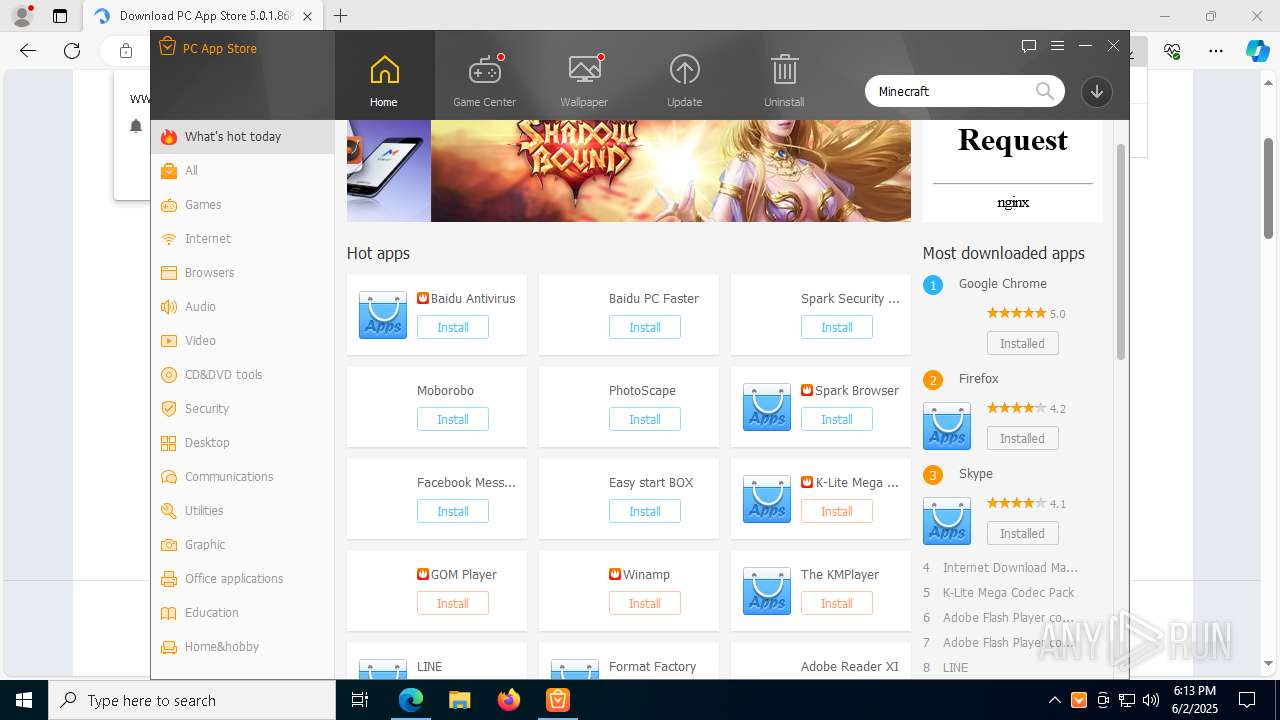Select the Graphic category
Image resolution: width=1280 pixels, height=720 pixels.
click(243, 545)
